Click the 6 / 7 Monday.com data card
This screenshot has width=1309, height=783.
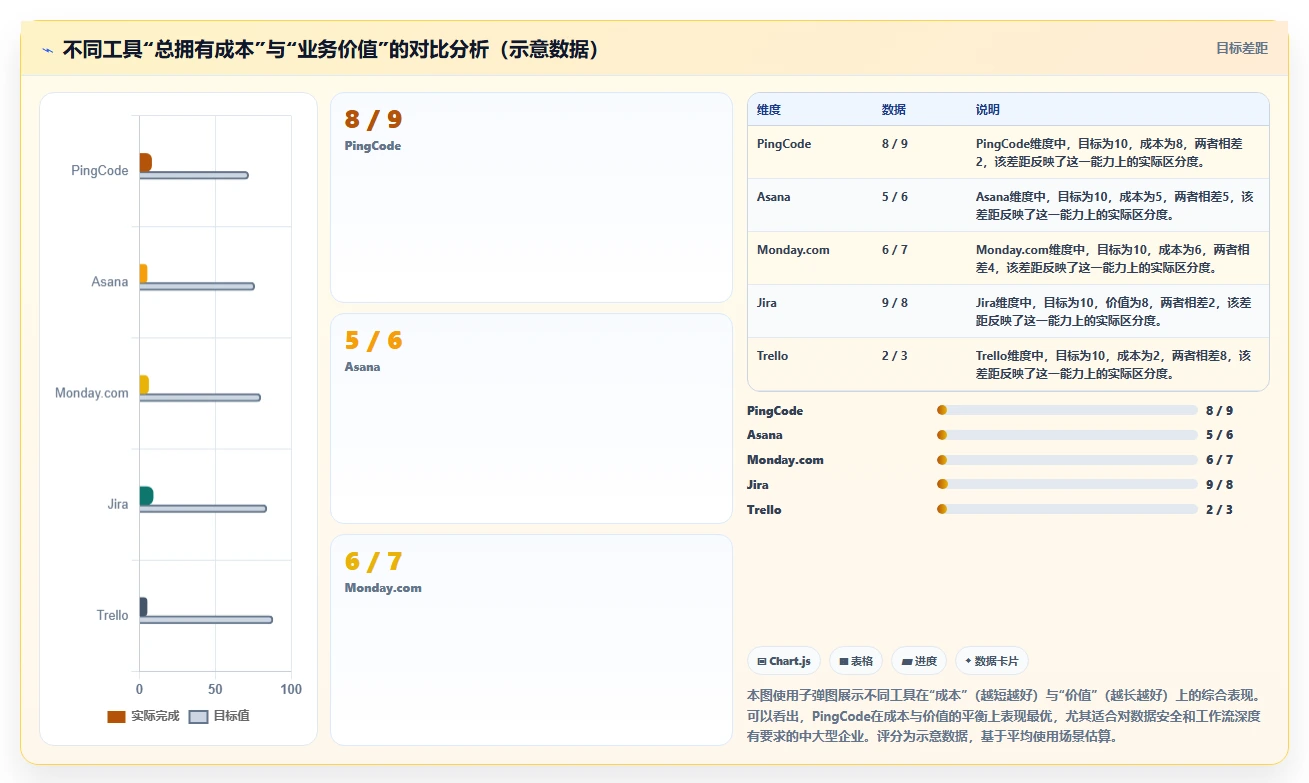click(x=531, y=639)
